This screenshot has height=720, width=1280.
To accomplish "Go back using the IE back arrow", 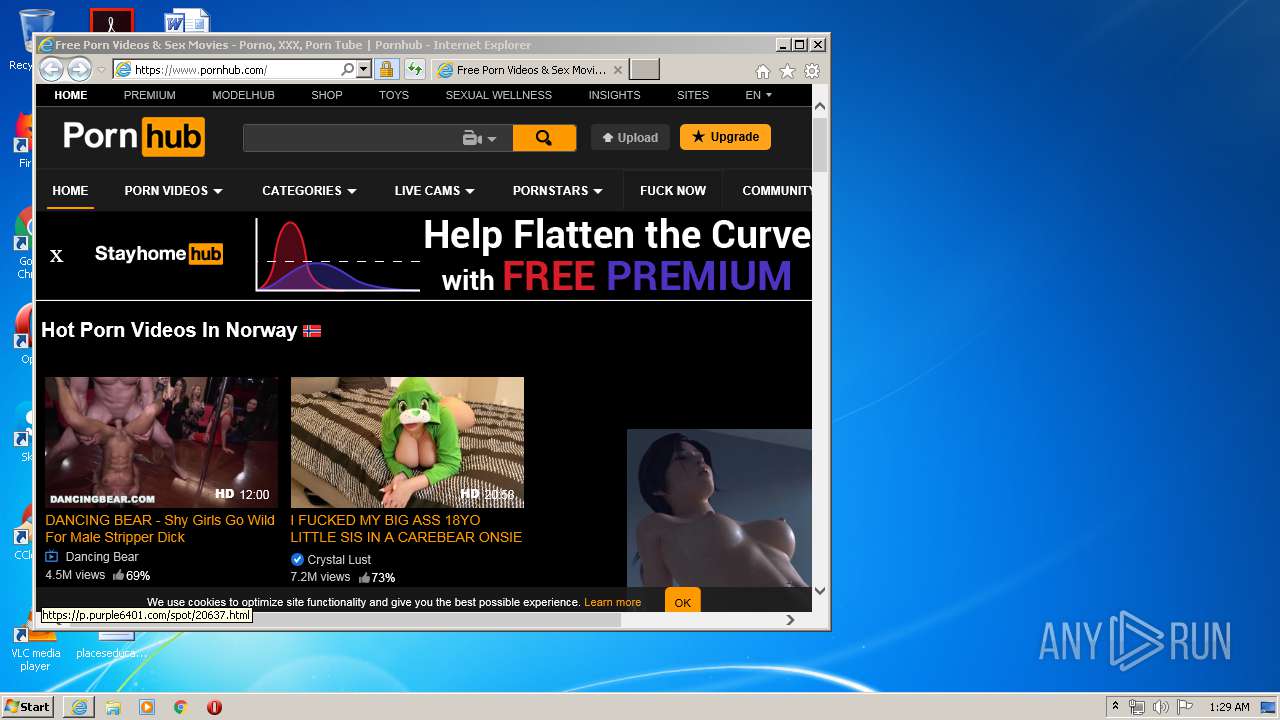I will click(x=51, y=69).
